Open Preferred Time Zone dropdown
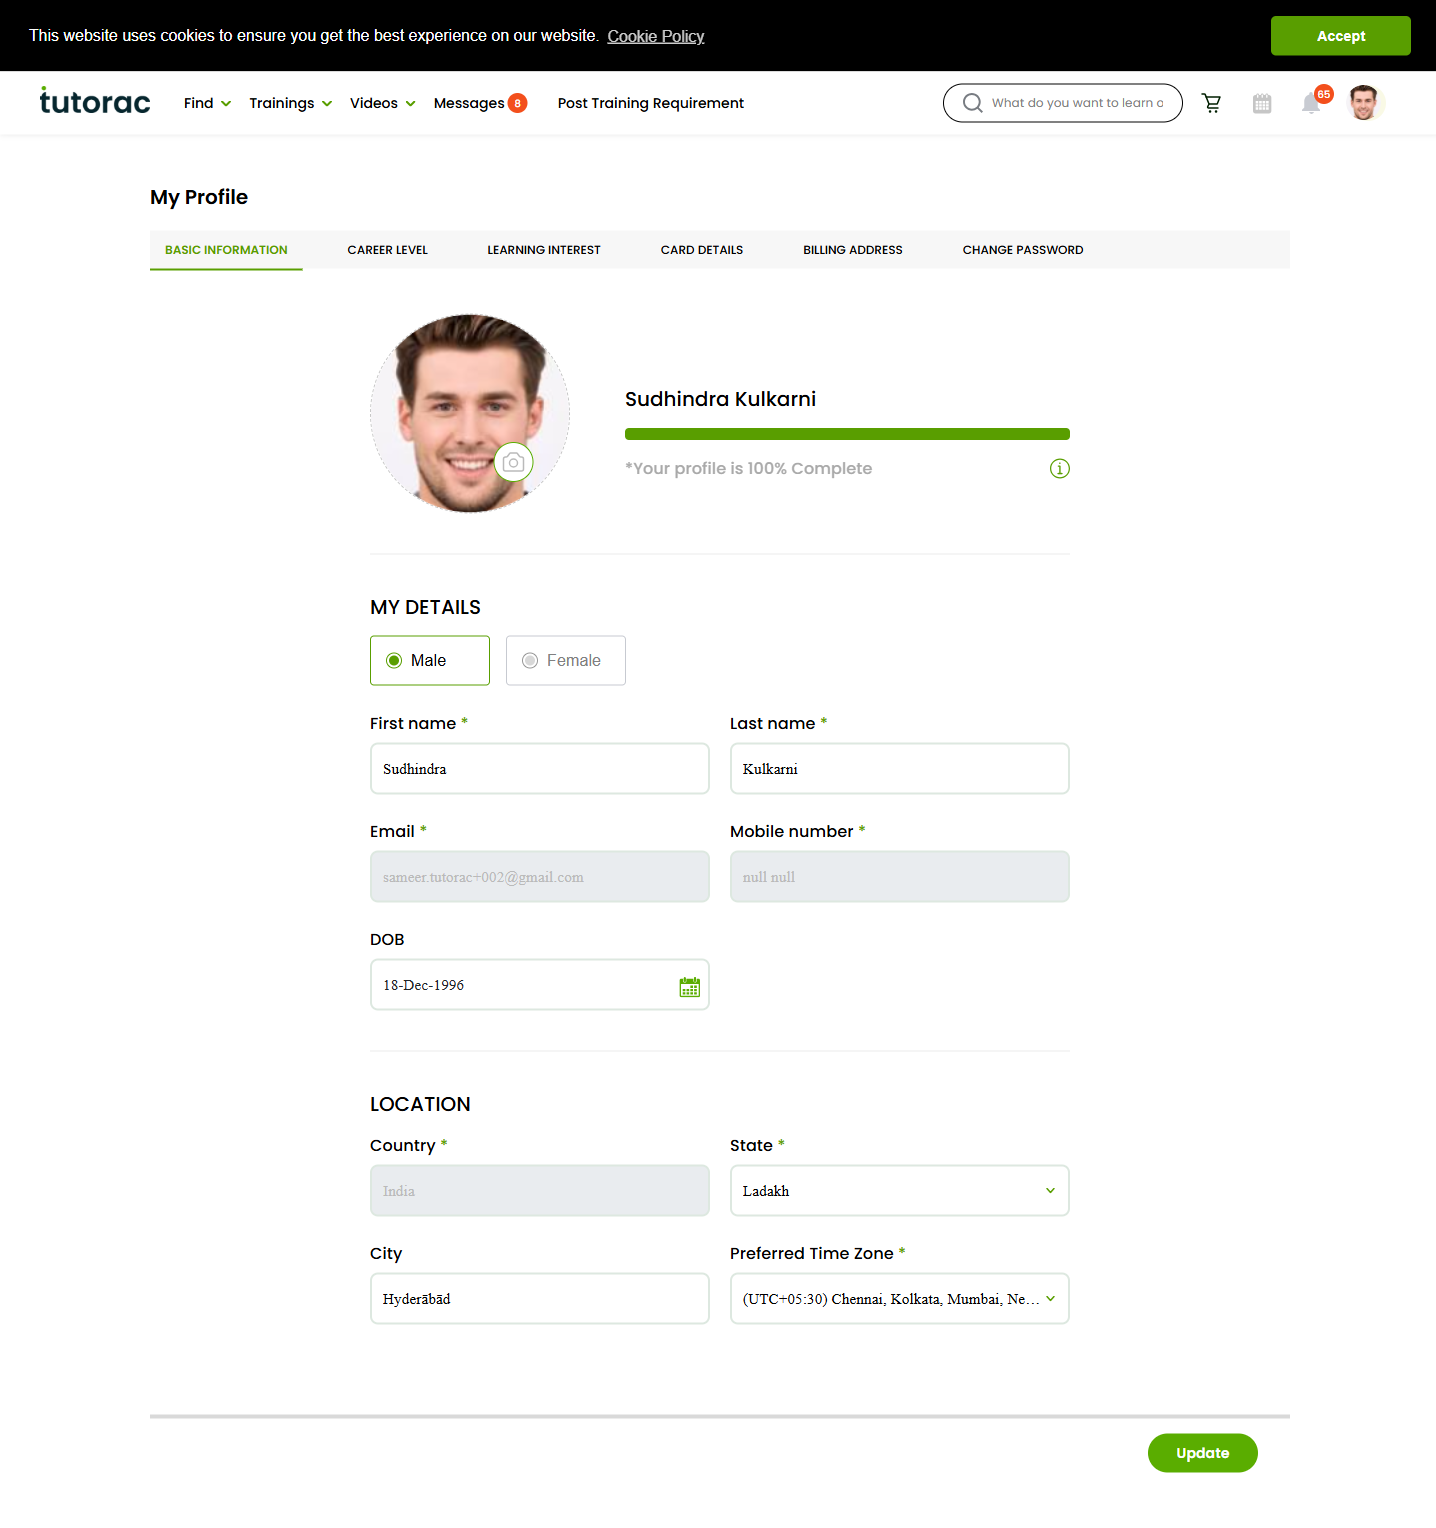 point(900,1299)
